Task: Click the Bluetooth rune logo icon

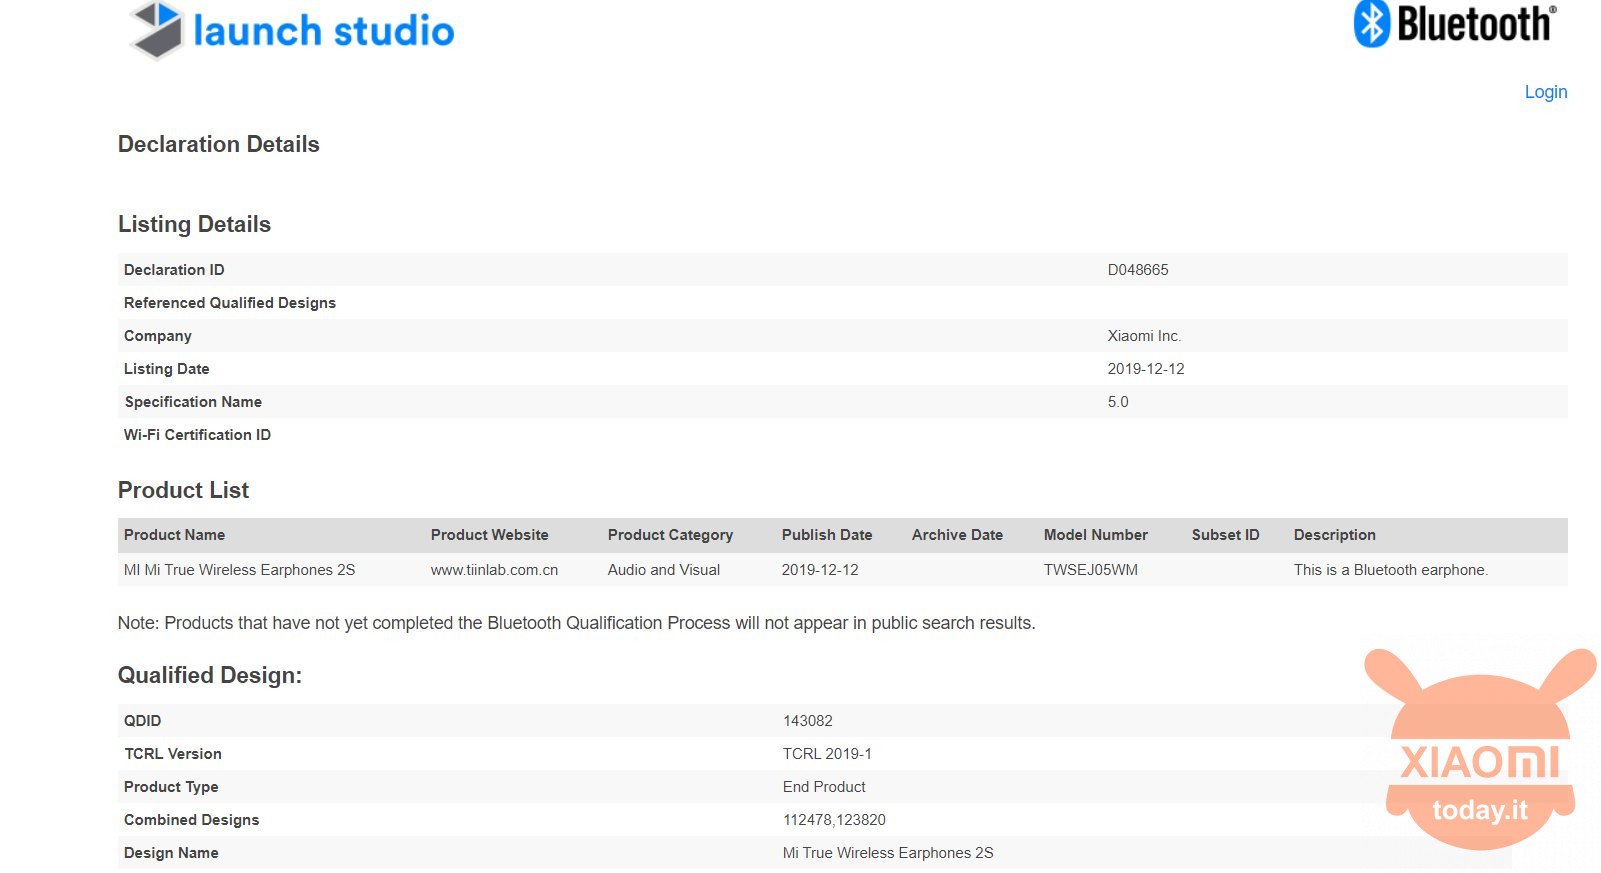Action: (x=1372, y=23)
